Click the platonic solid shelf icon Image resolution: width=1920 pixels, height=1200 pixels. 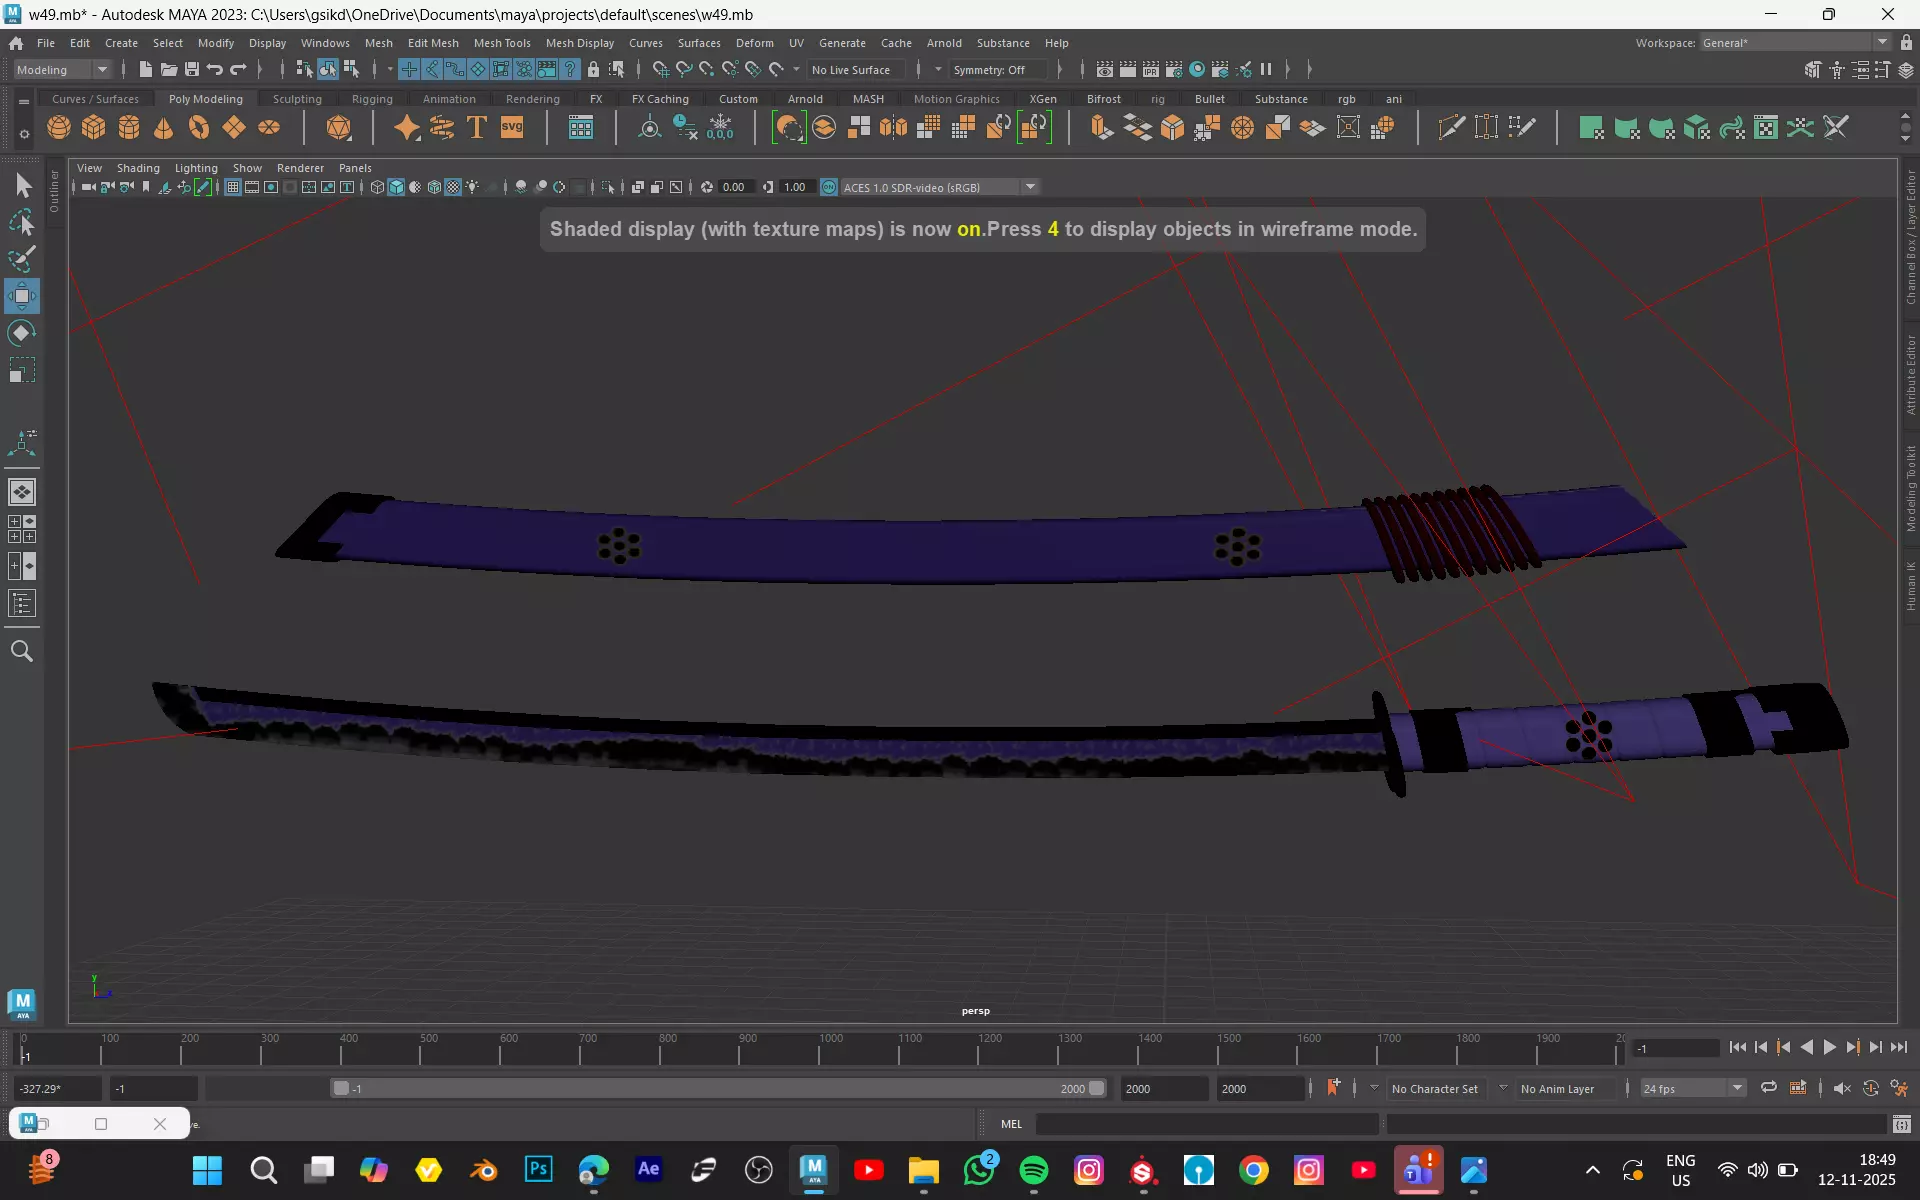pos(339,128)
